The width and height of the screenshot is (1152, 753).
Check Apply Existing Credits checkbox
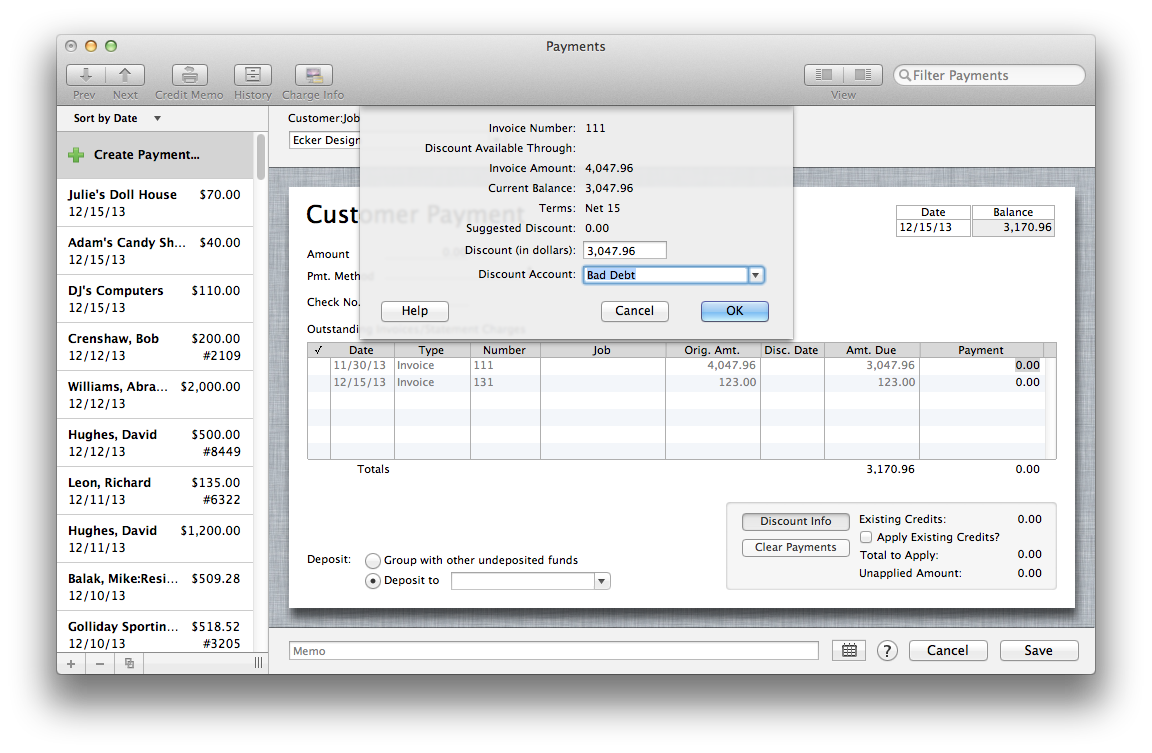(x=866, y=537)
